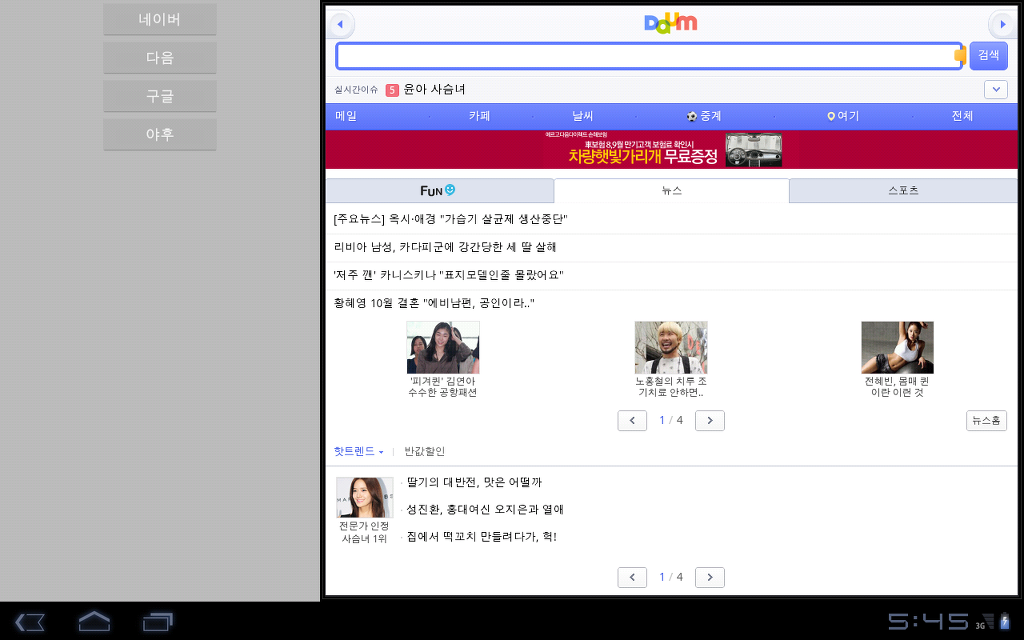1024x640 pixels.
Task: Open the 중계 menu item
Action: 703,116
